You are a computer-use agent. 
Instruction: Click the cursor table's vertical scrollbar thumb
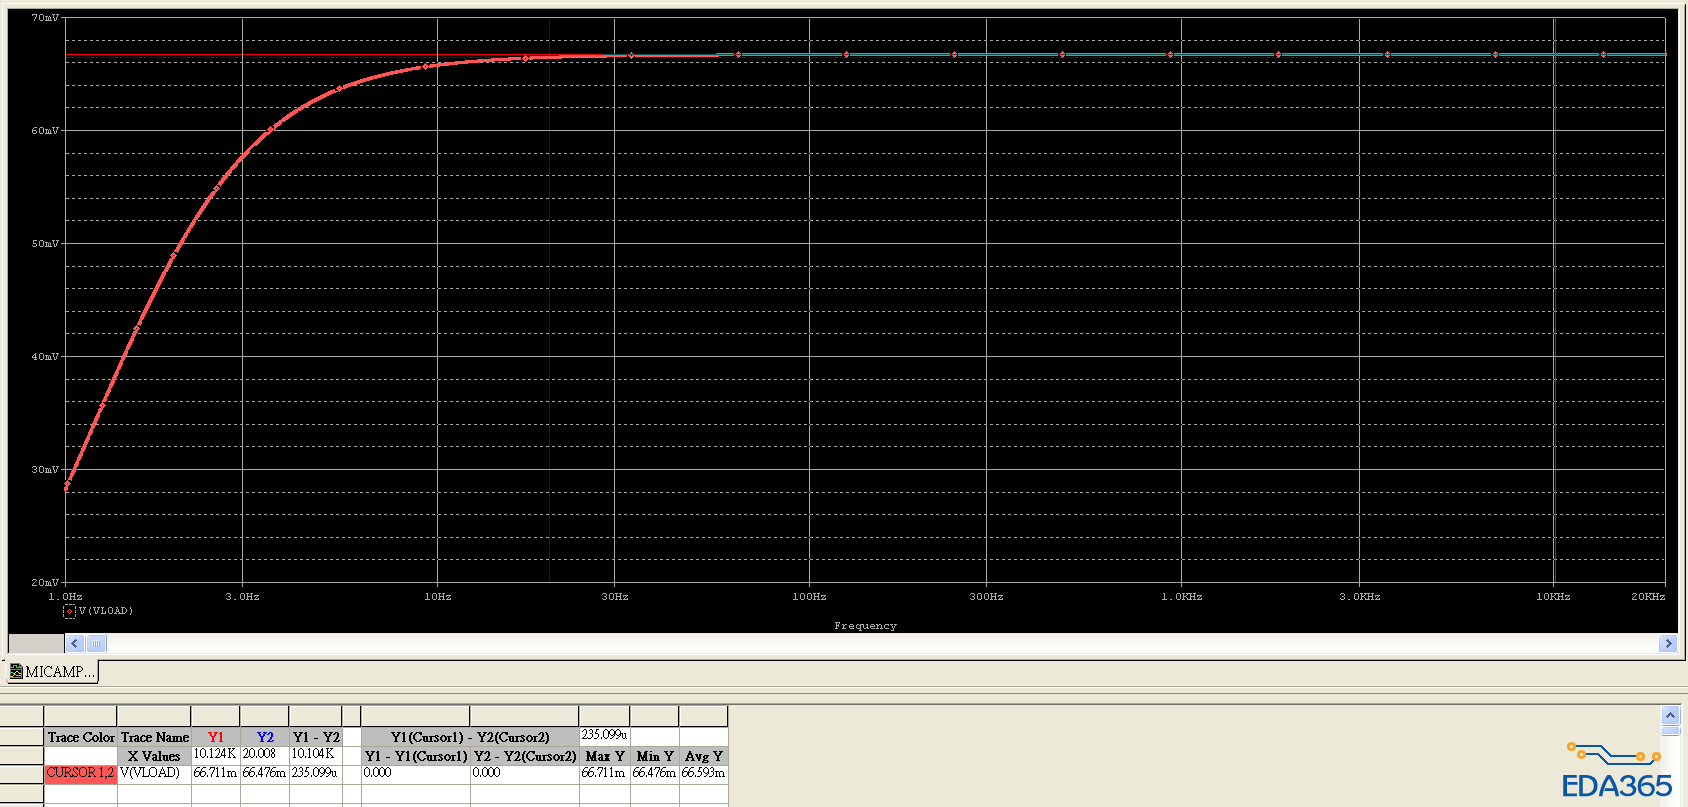(1670, 731)
